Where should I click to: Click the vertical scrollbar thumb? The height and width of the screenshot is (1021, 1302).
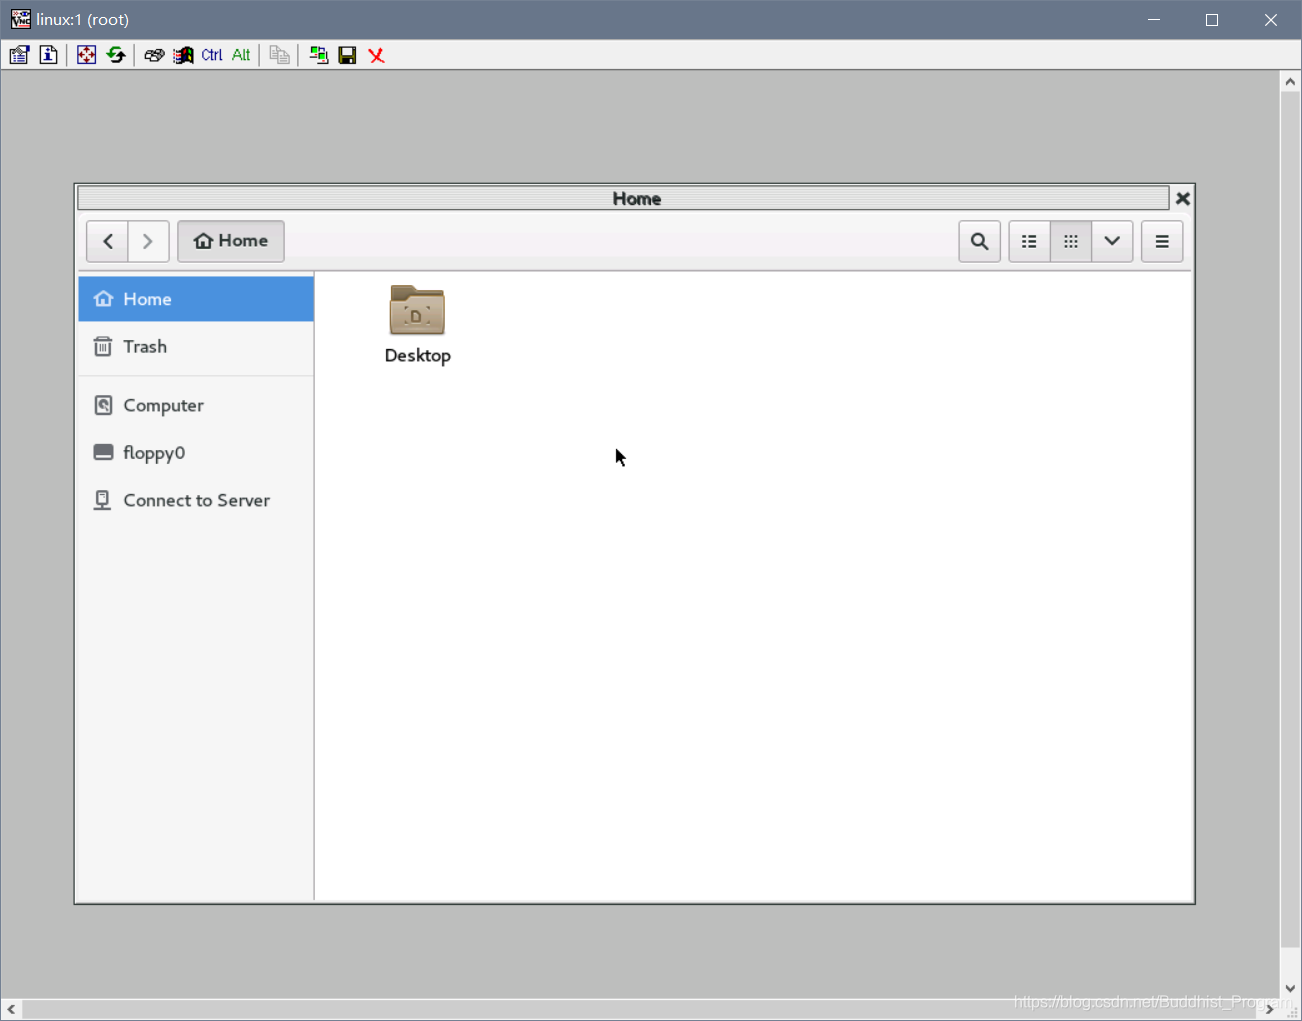(x=1290, y=519)
